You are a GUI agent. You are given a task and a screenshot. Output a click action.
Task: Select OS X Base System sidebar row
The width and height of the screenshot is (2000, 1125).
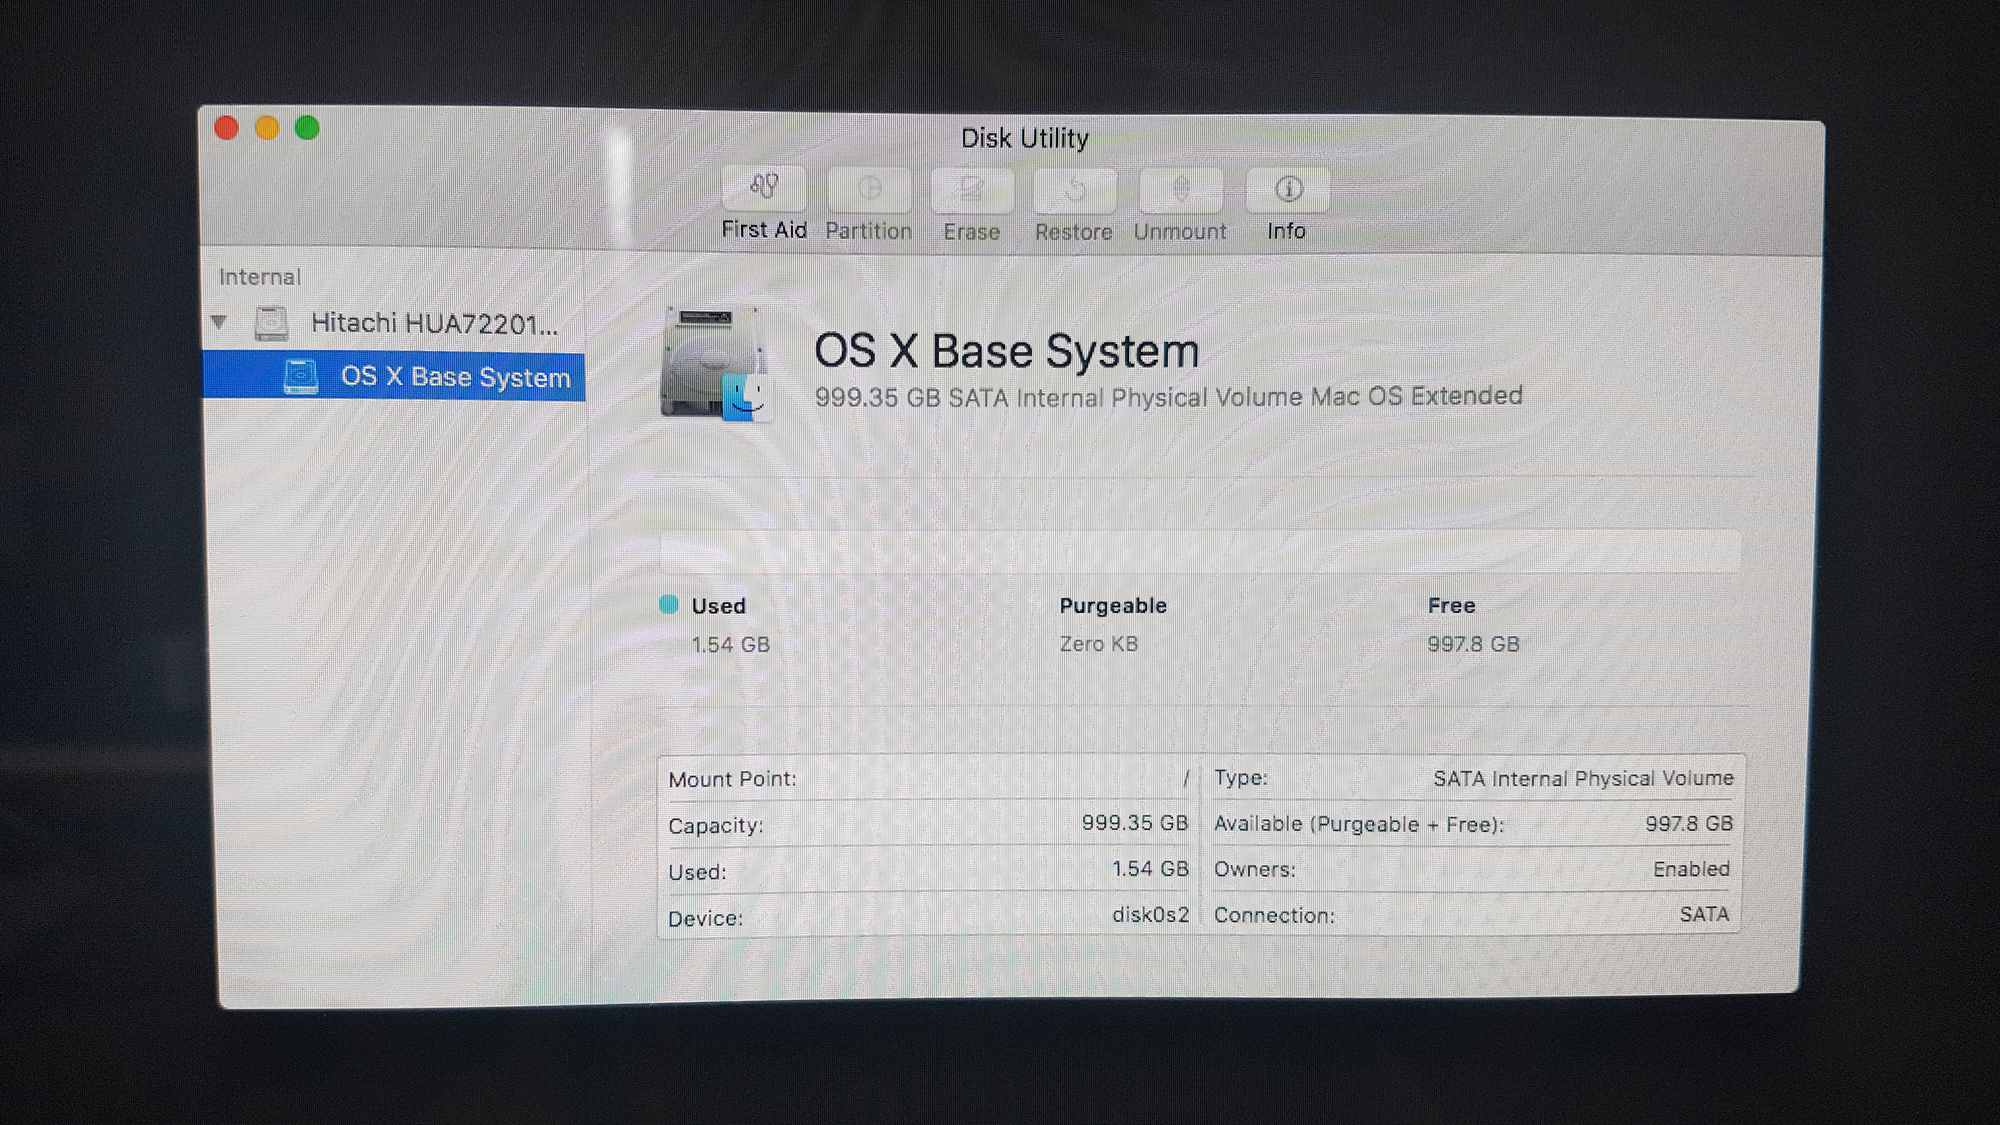pyautogui.click(x=393, y=376)
